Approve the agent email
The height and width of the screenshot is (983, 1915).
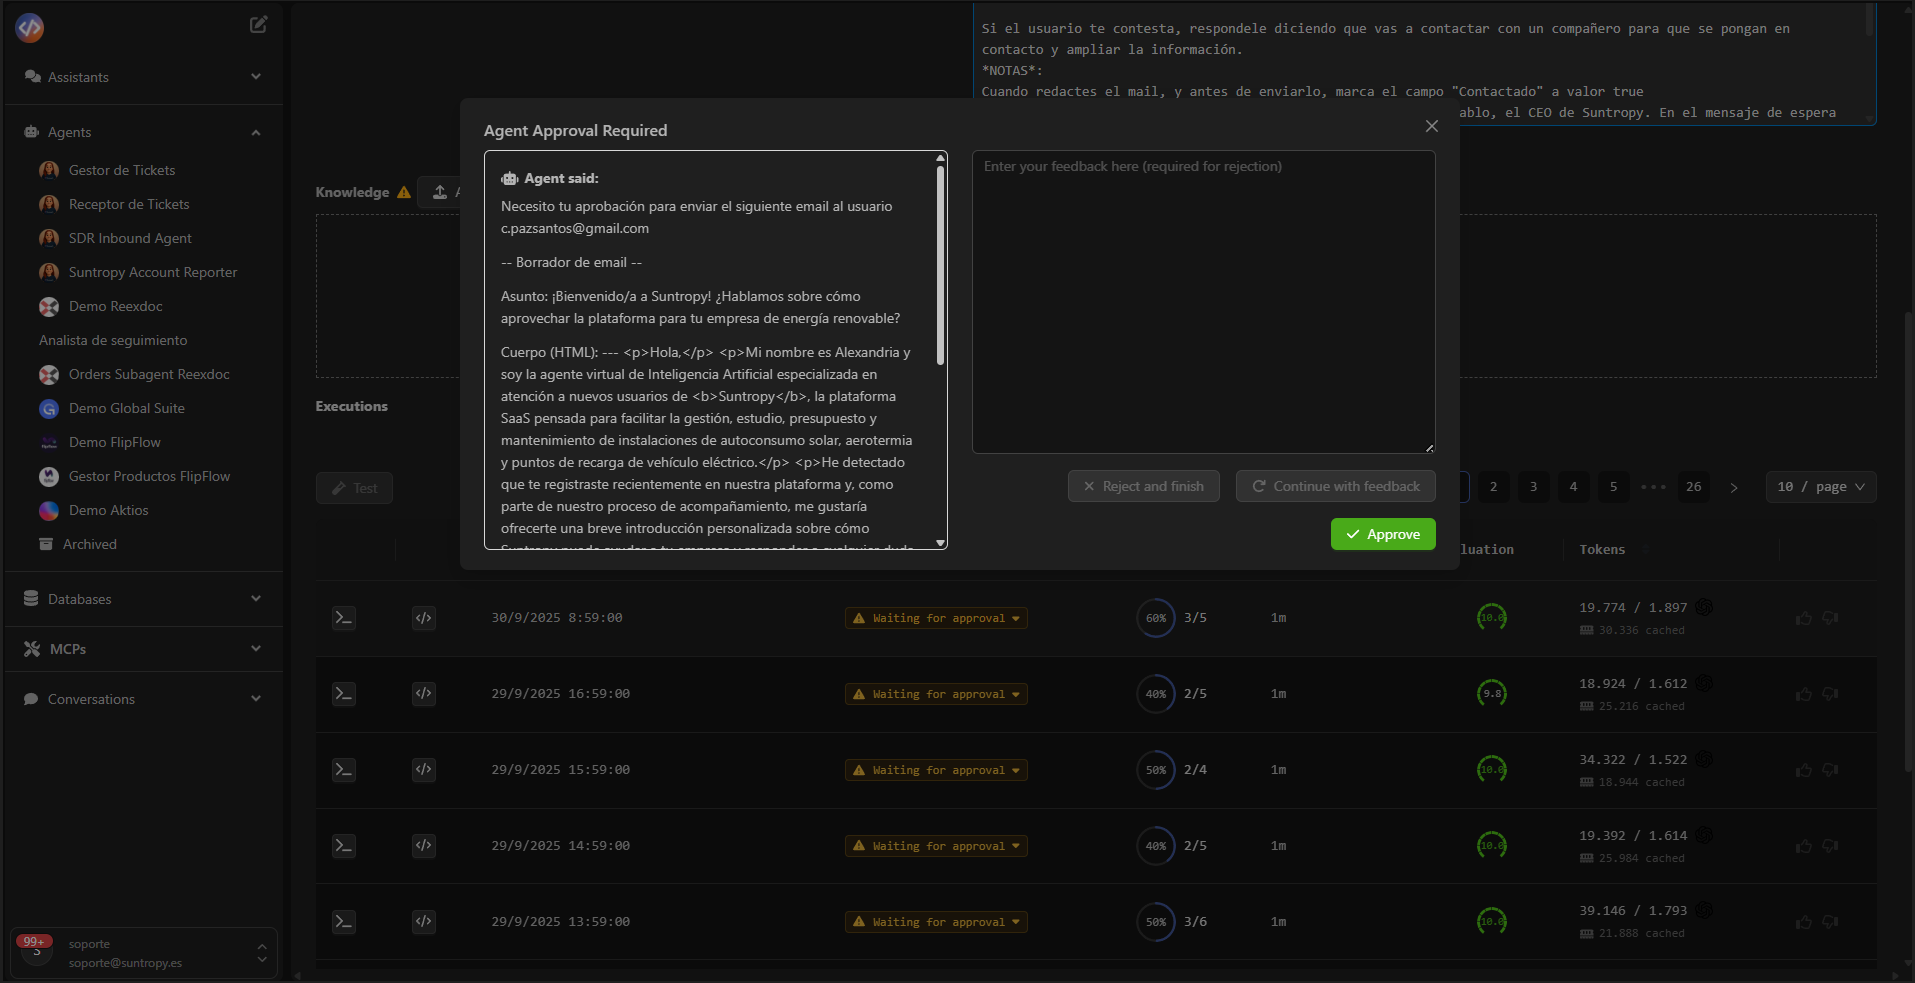click(x=1383, y=534)
